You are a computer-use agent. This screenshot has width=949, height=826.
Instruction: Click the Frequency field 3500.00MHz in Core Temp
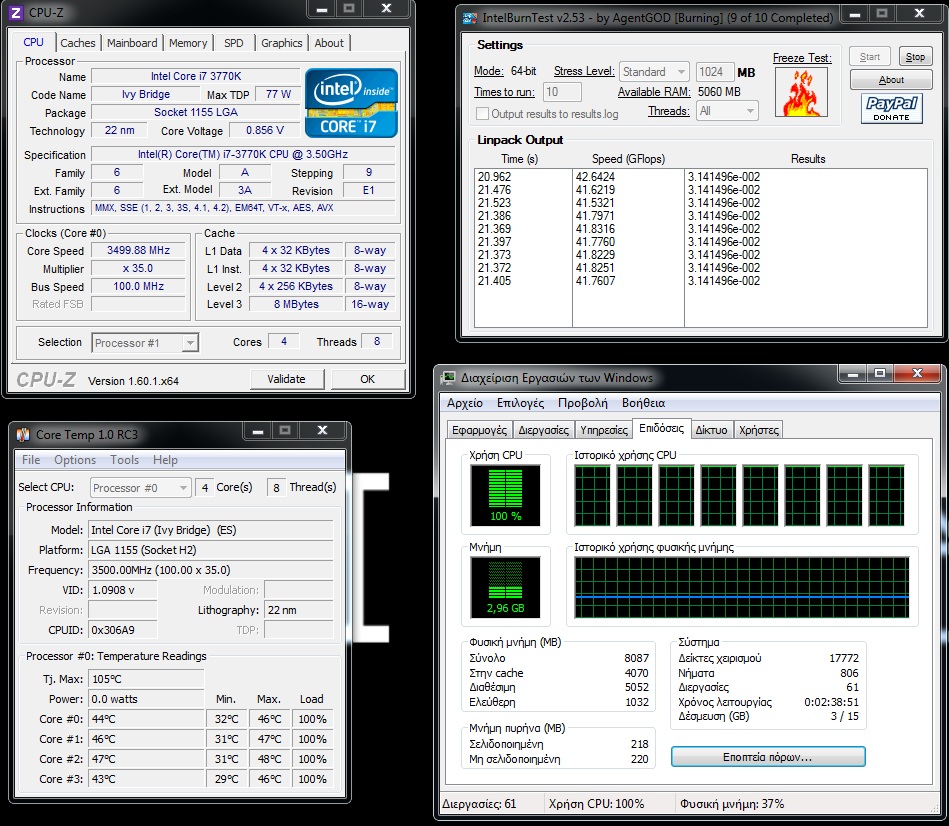(211, 570)
